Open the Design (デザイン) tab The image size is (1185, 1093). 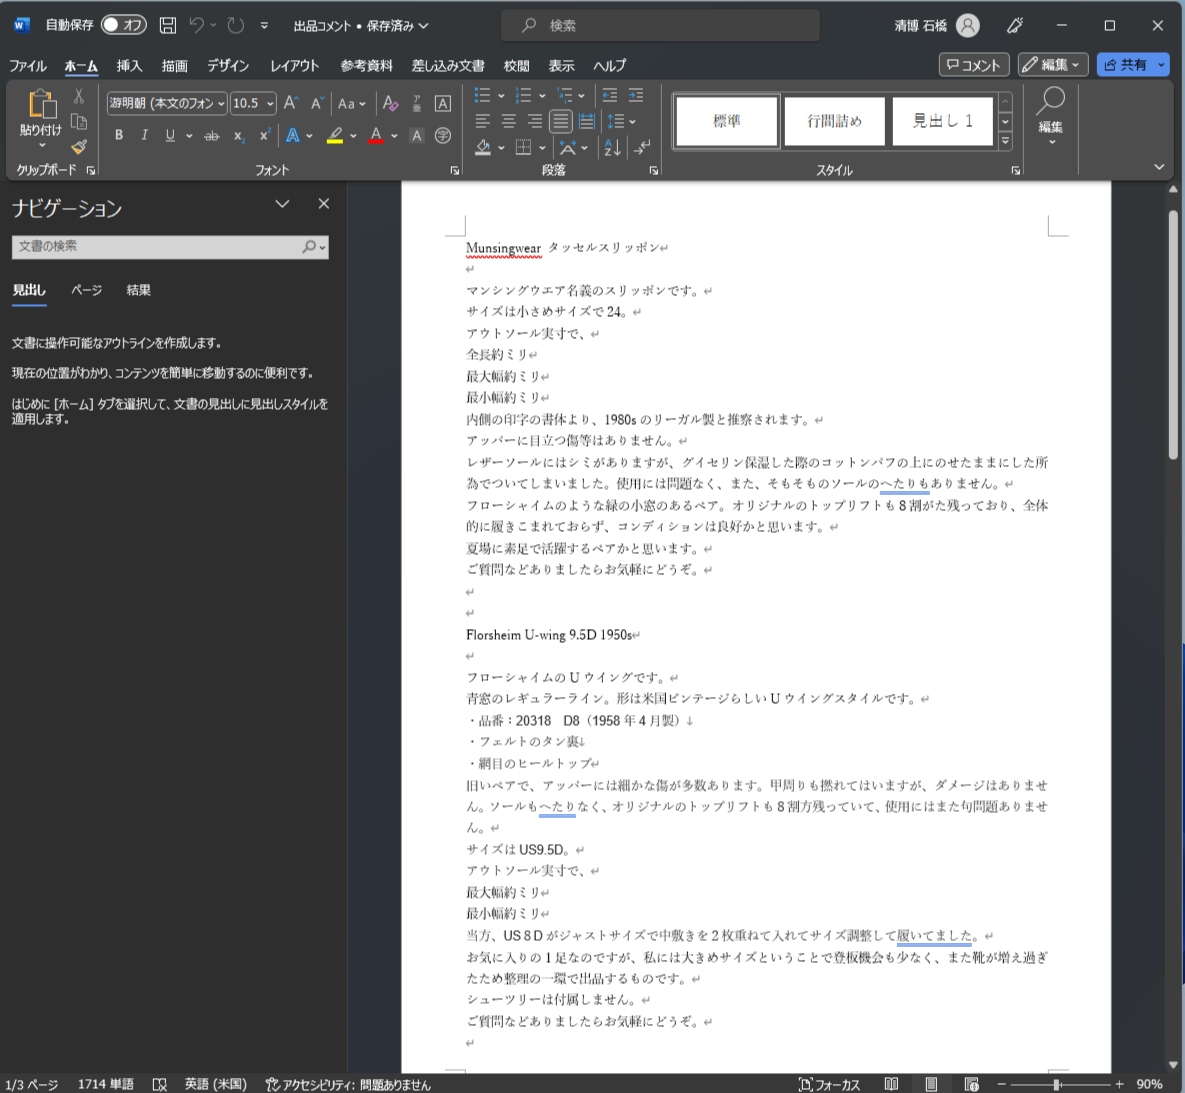pos(228,66)
